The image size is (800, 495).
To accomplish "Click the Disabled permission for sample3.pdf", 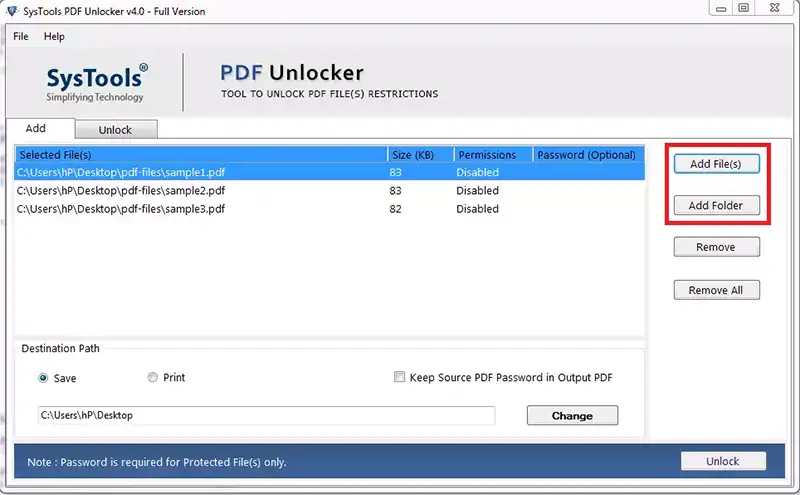I will [x=478, y=209].
